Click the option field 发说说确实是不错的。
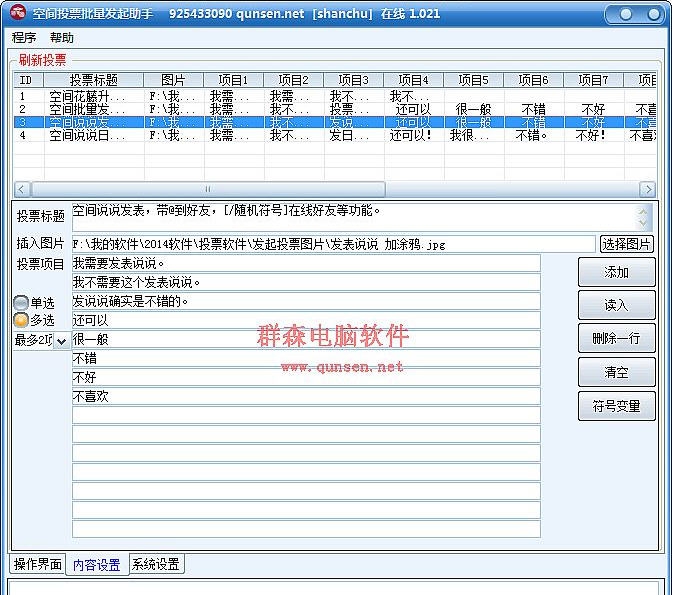Screen dimensions: 673x595 pos(306,301)
